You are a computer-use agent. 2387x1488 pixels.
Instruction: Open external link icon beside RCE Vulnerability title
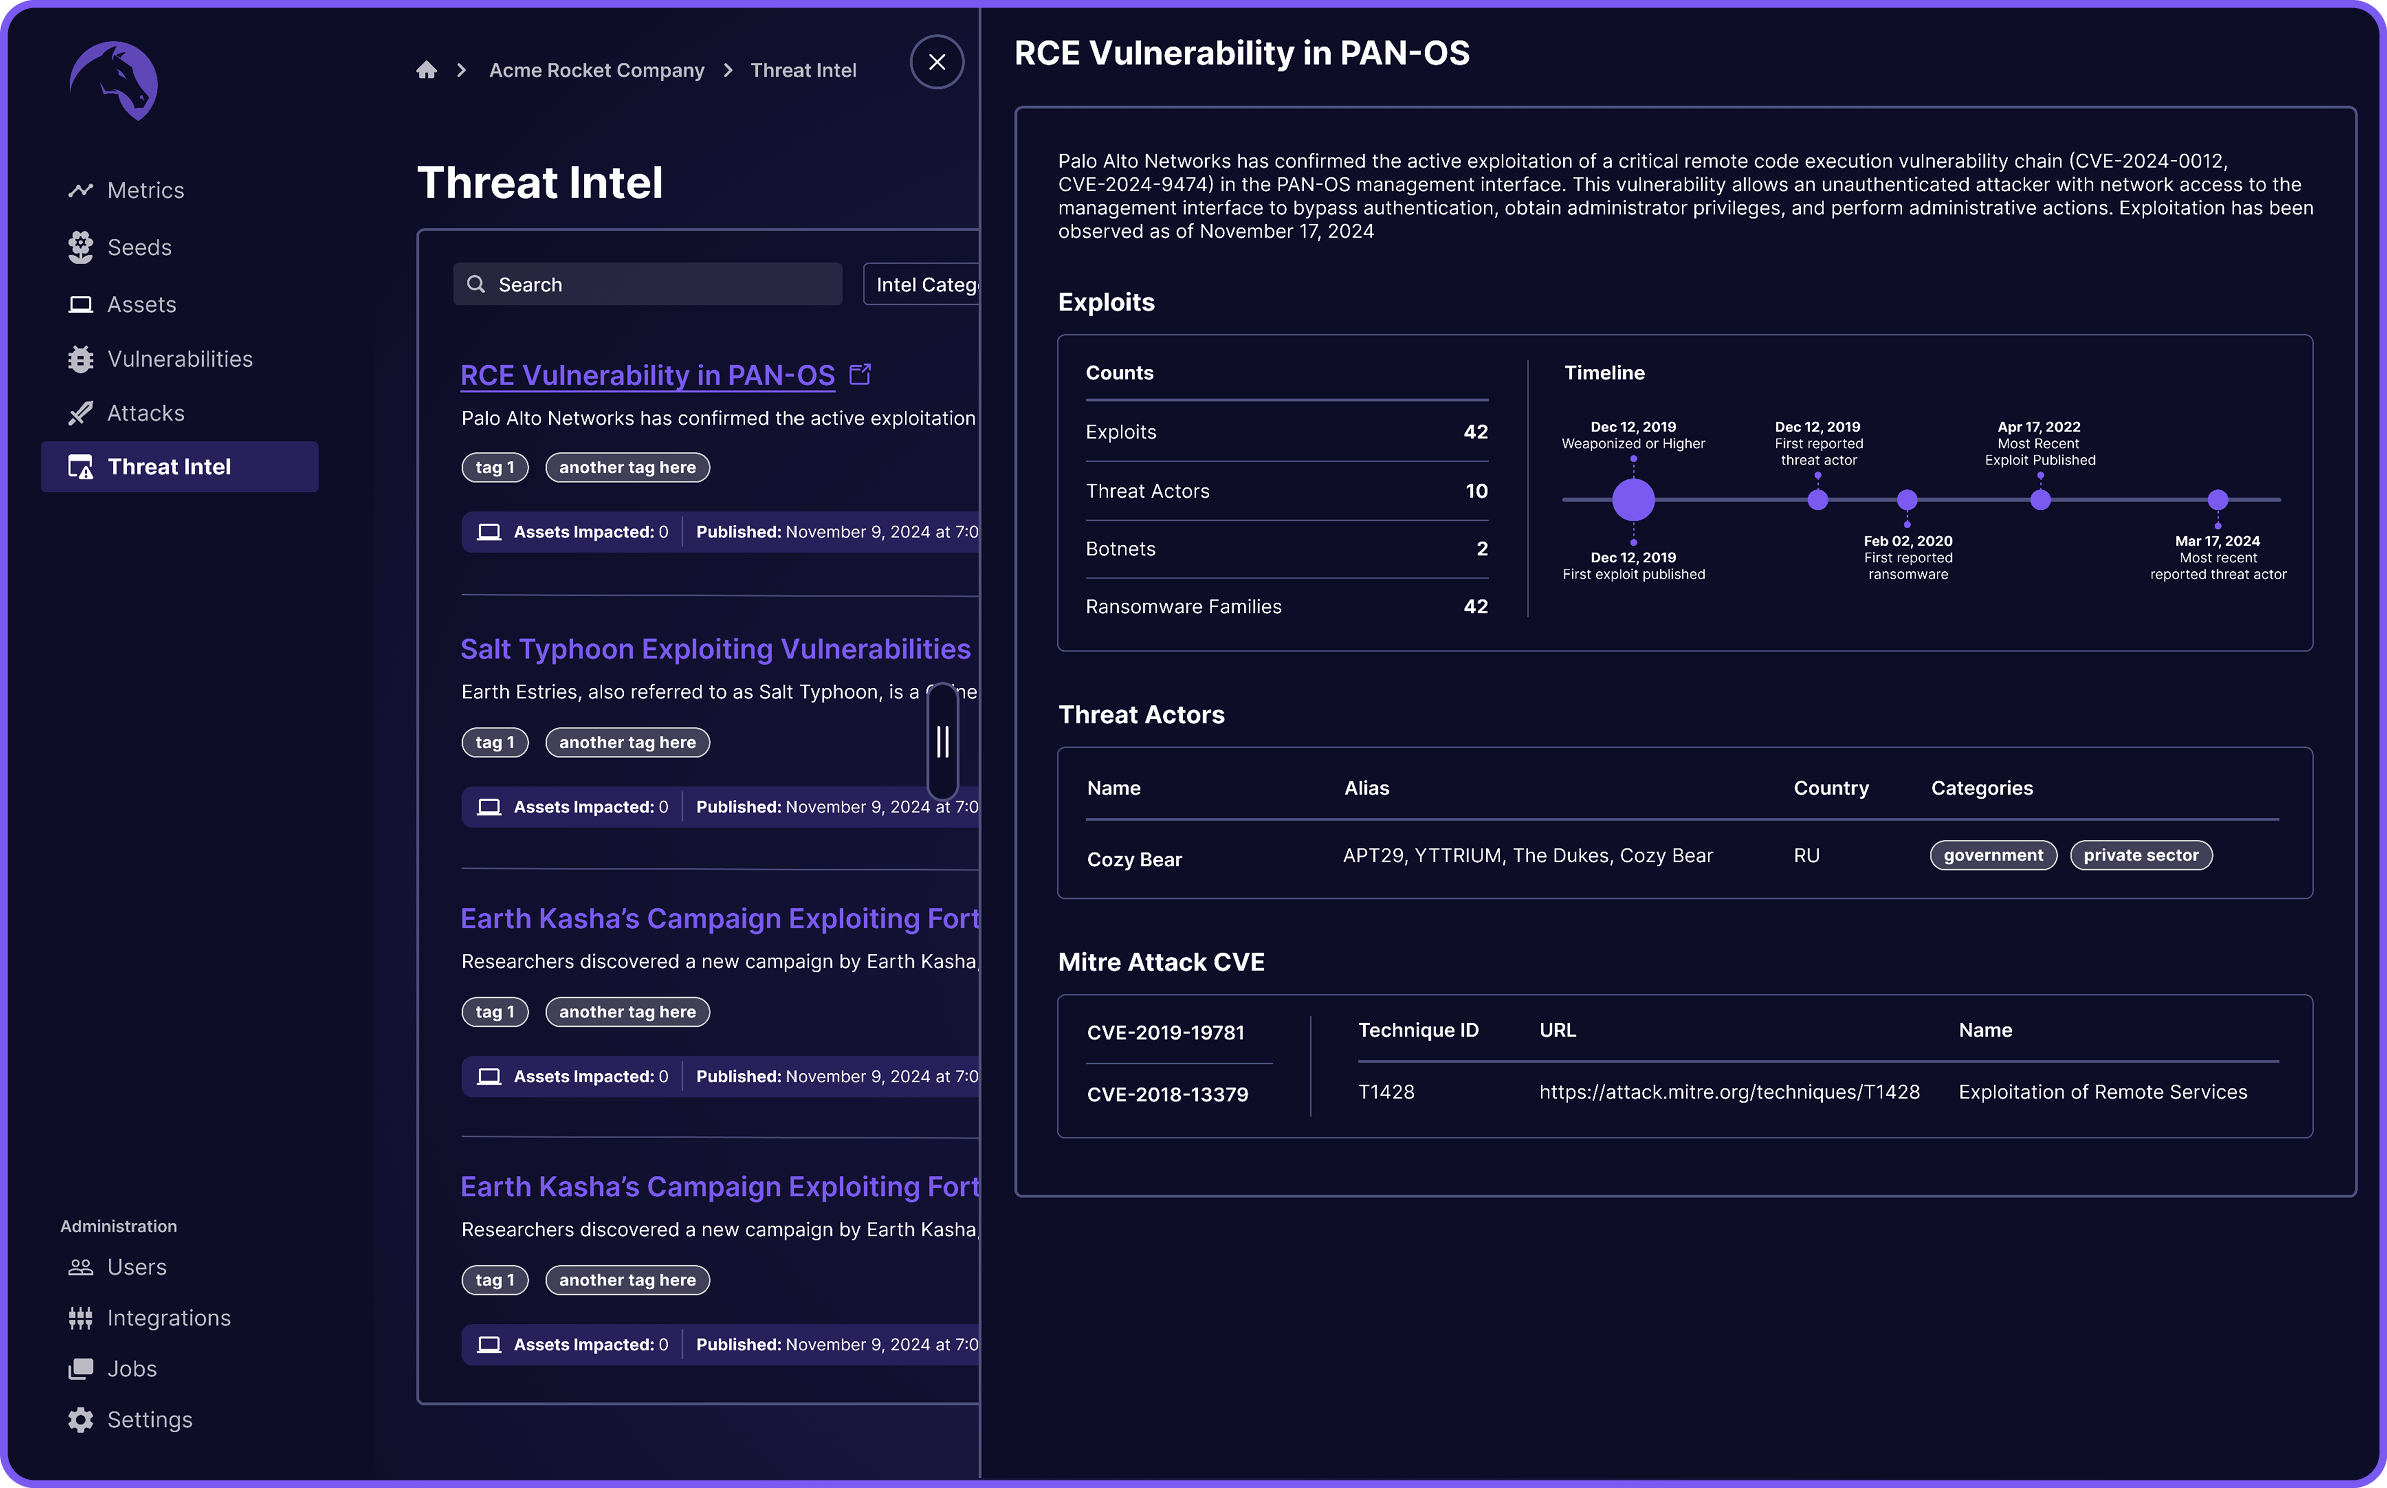coord(860,374)
